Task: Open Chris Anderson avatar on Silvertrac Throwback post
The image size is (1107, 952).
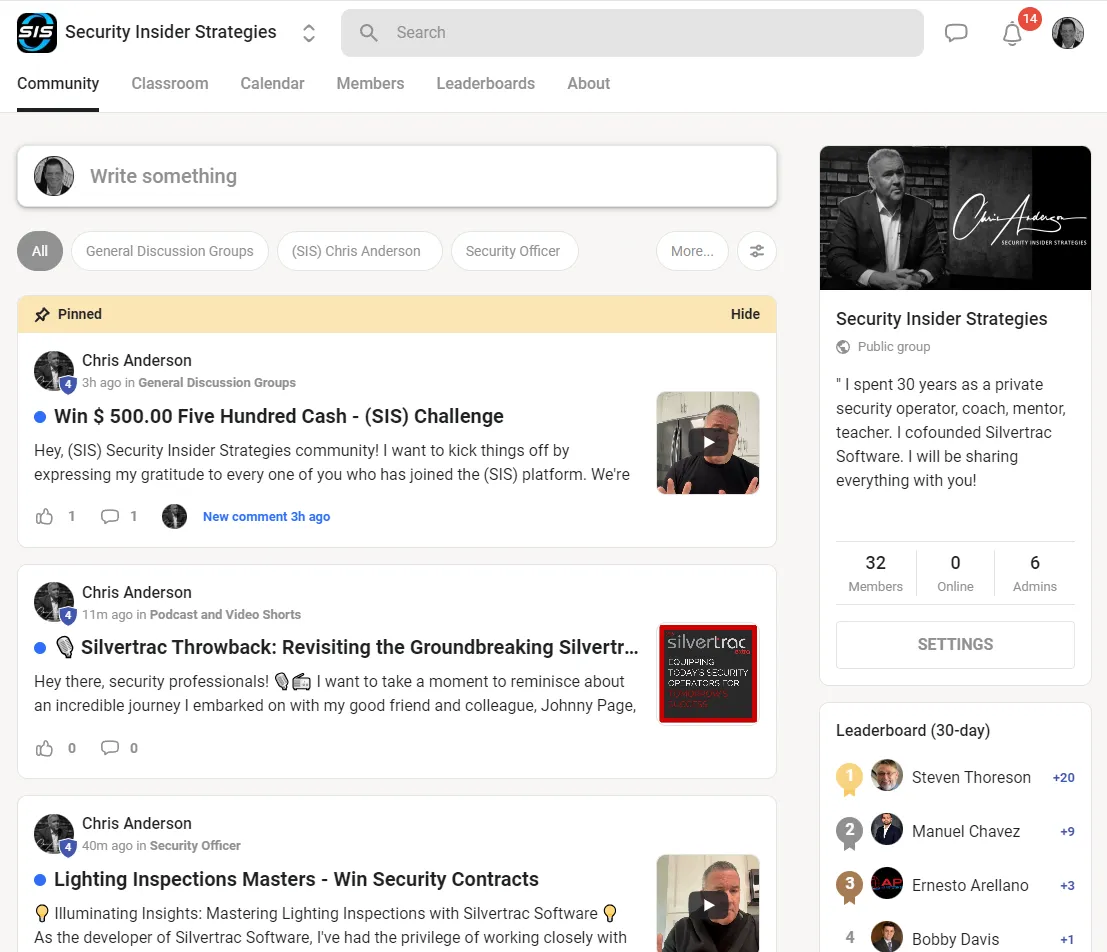Action: coord(54,602)
